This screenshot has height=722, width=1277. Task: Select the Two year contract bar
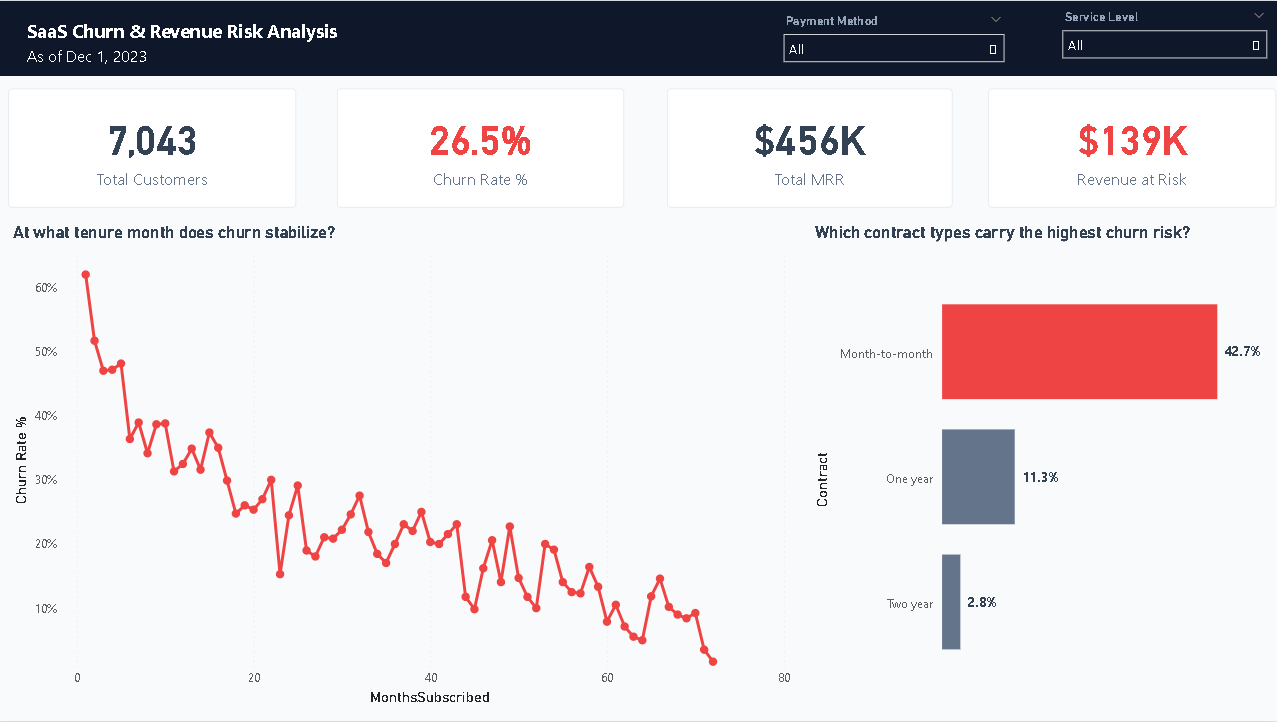(951, 602)
